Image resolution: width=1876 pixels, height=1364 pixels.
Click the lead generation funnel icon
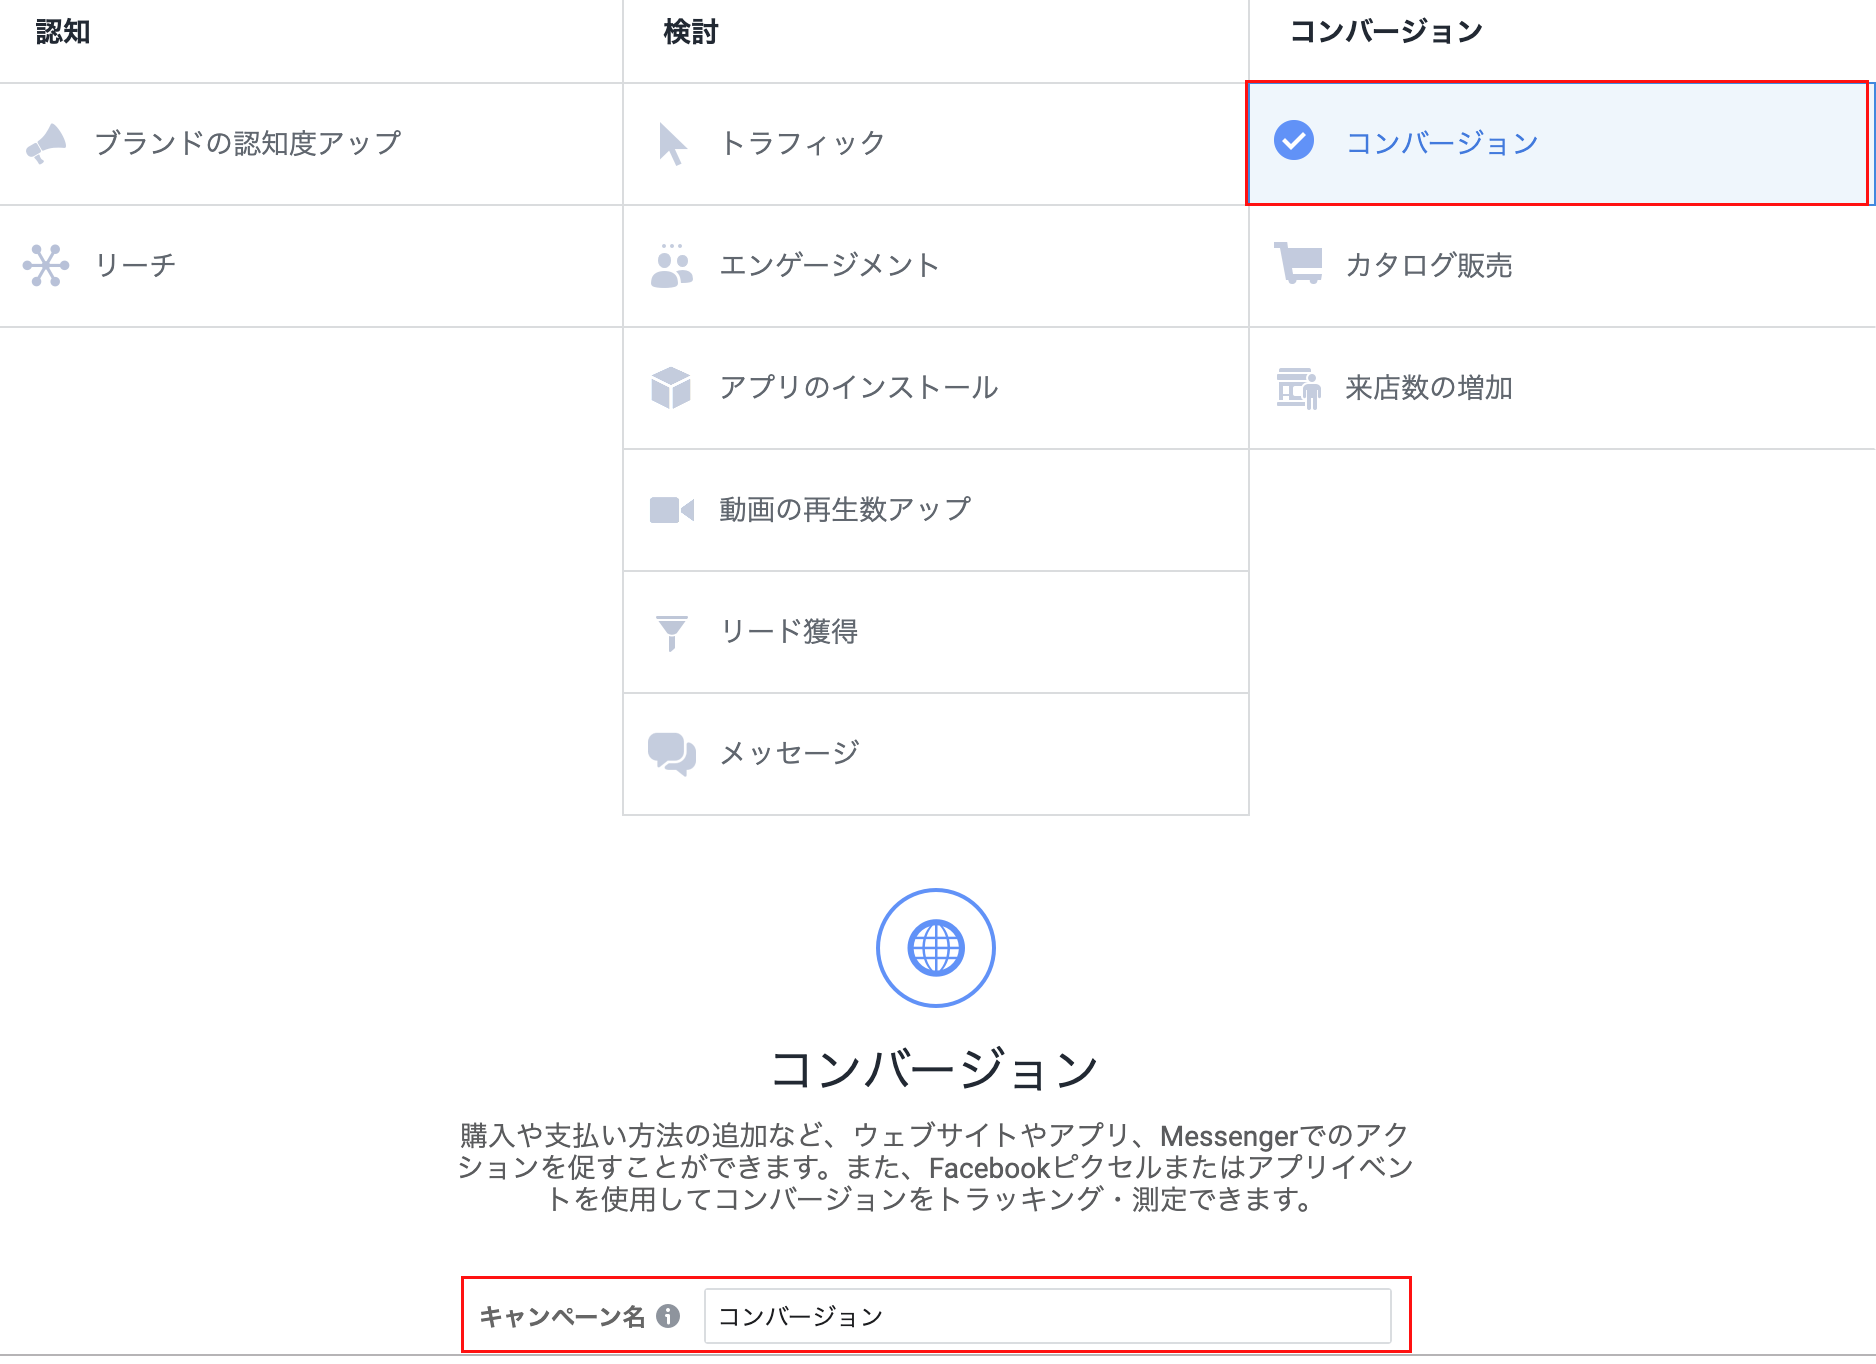pos(672,632)
